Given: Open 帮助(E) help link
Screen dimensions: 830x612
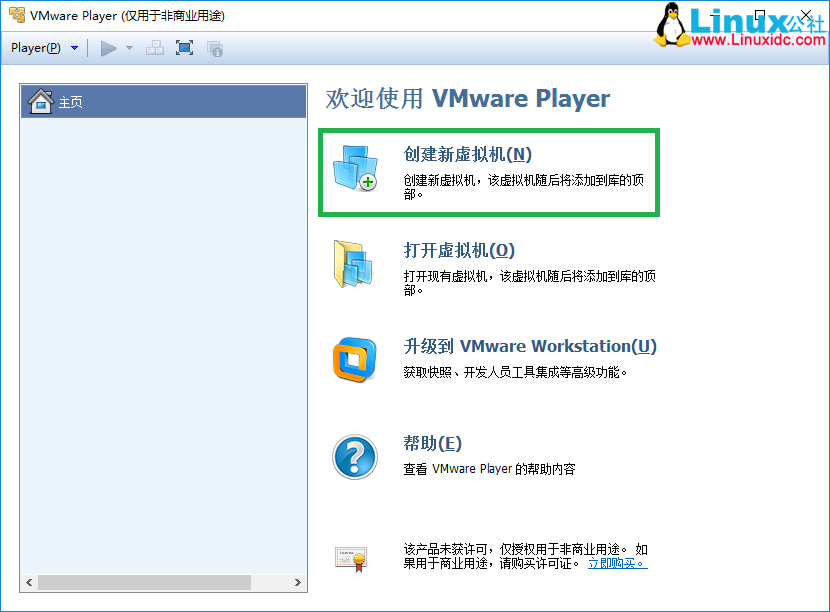Looking at the screenshot, I should [x=432, y=443].
